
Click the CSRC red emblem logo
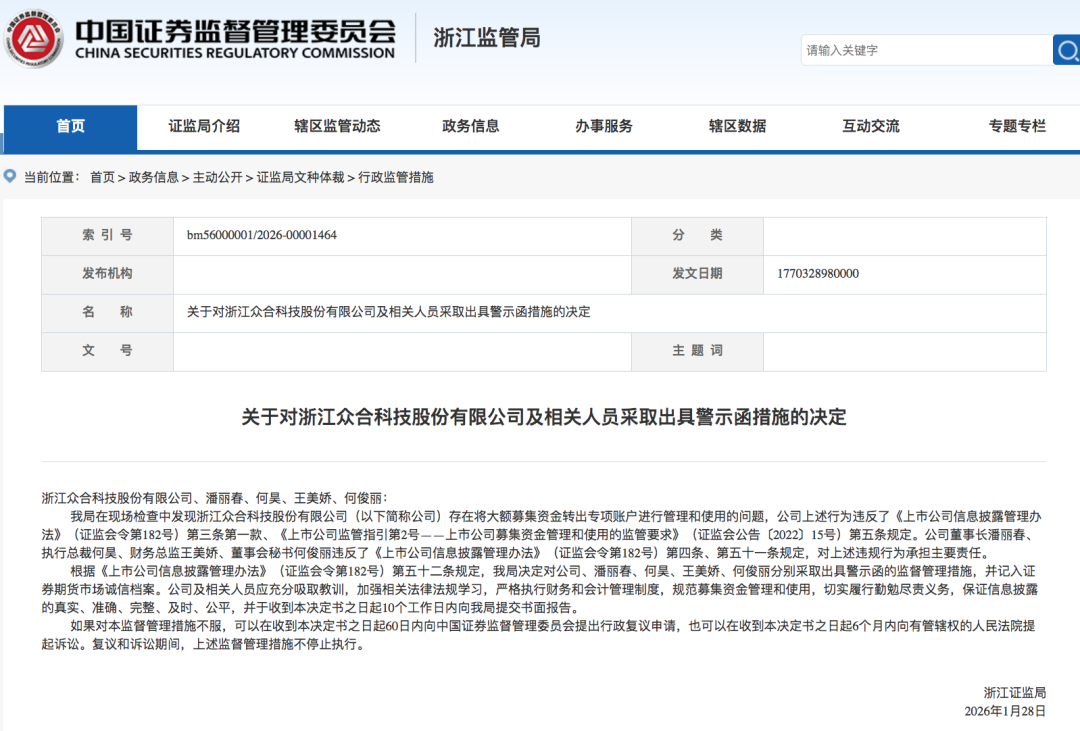(x=33, y=39)
